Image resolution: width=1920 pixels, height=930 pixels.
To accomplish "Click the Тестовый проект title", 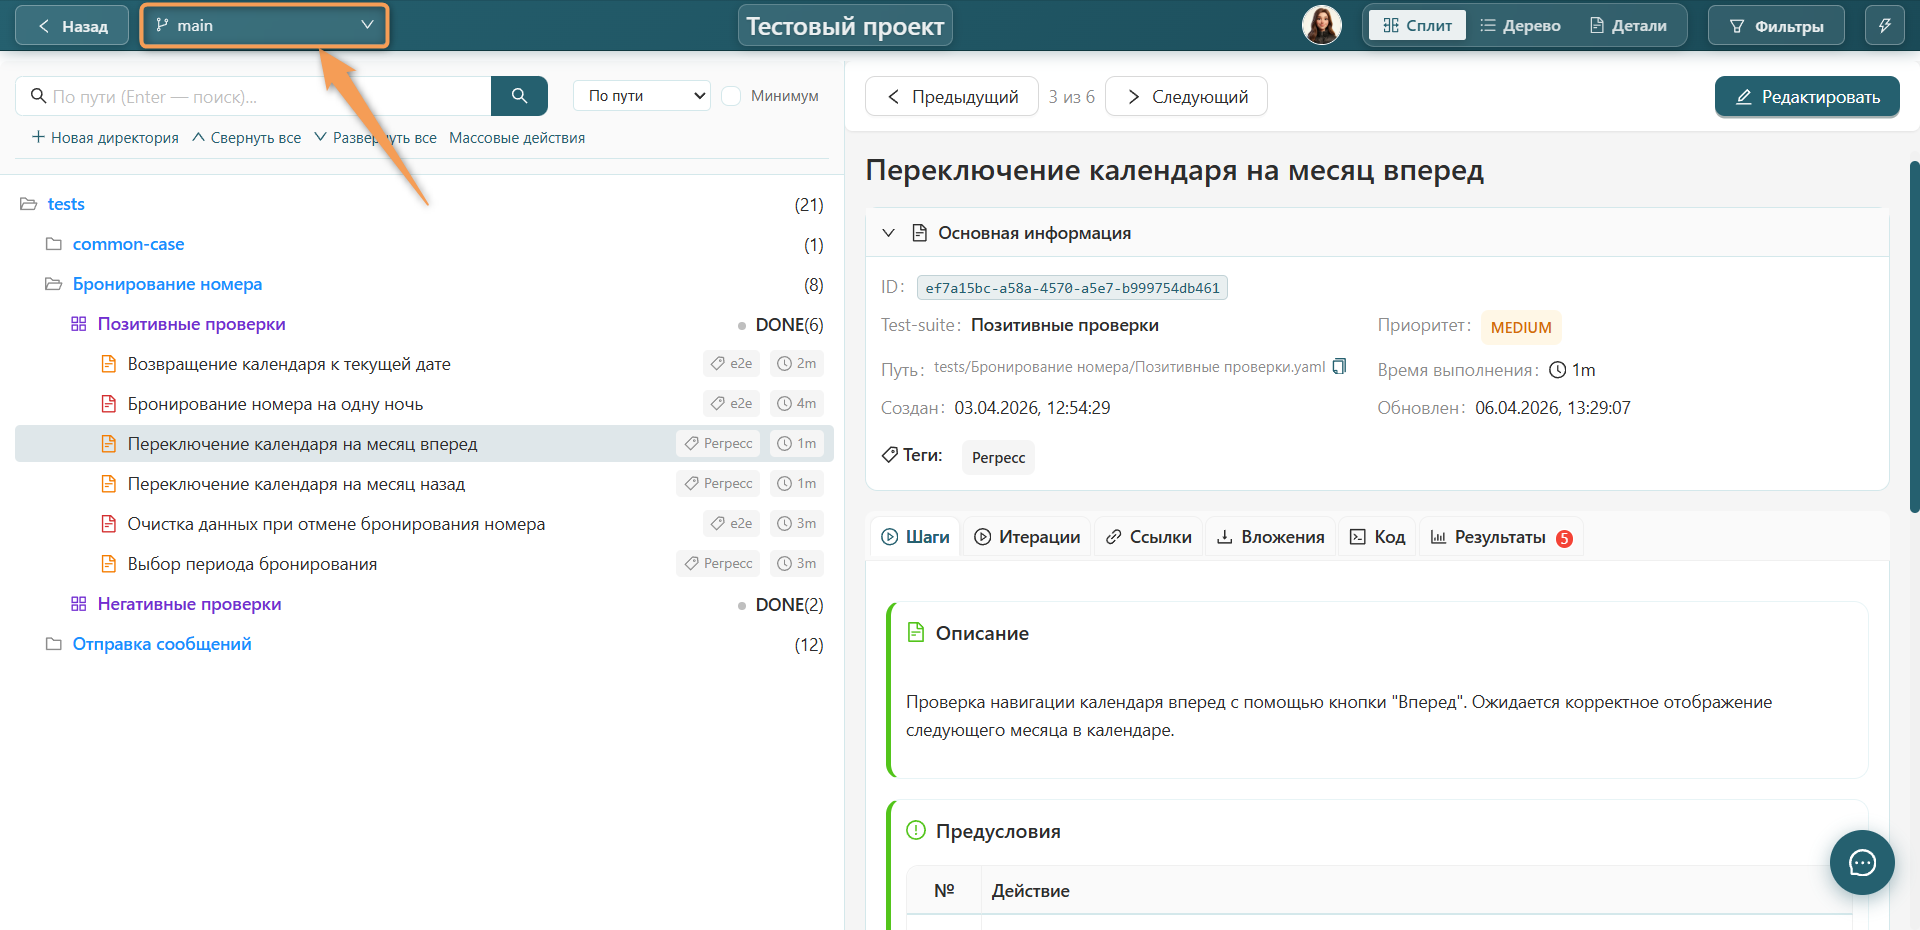I will (845, 26).
